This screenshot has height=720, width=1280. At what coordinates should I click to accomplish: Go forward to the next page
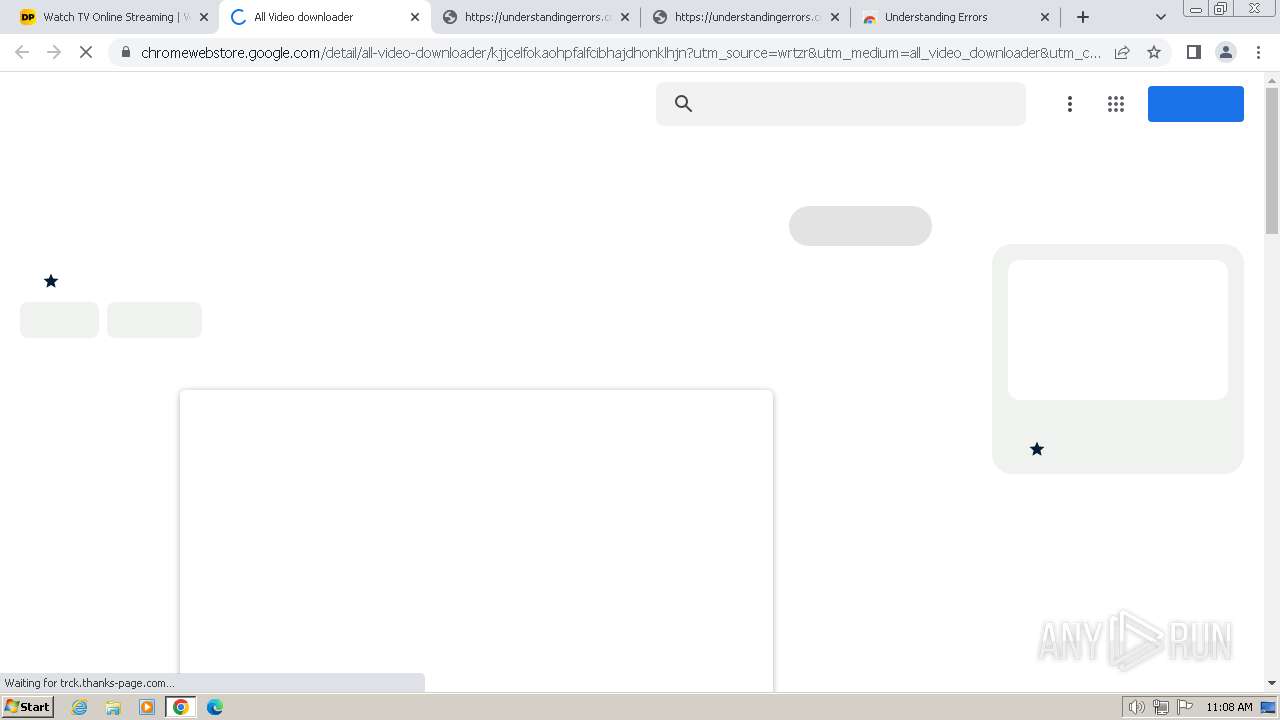point(54,52)
